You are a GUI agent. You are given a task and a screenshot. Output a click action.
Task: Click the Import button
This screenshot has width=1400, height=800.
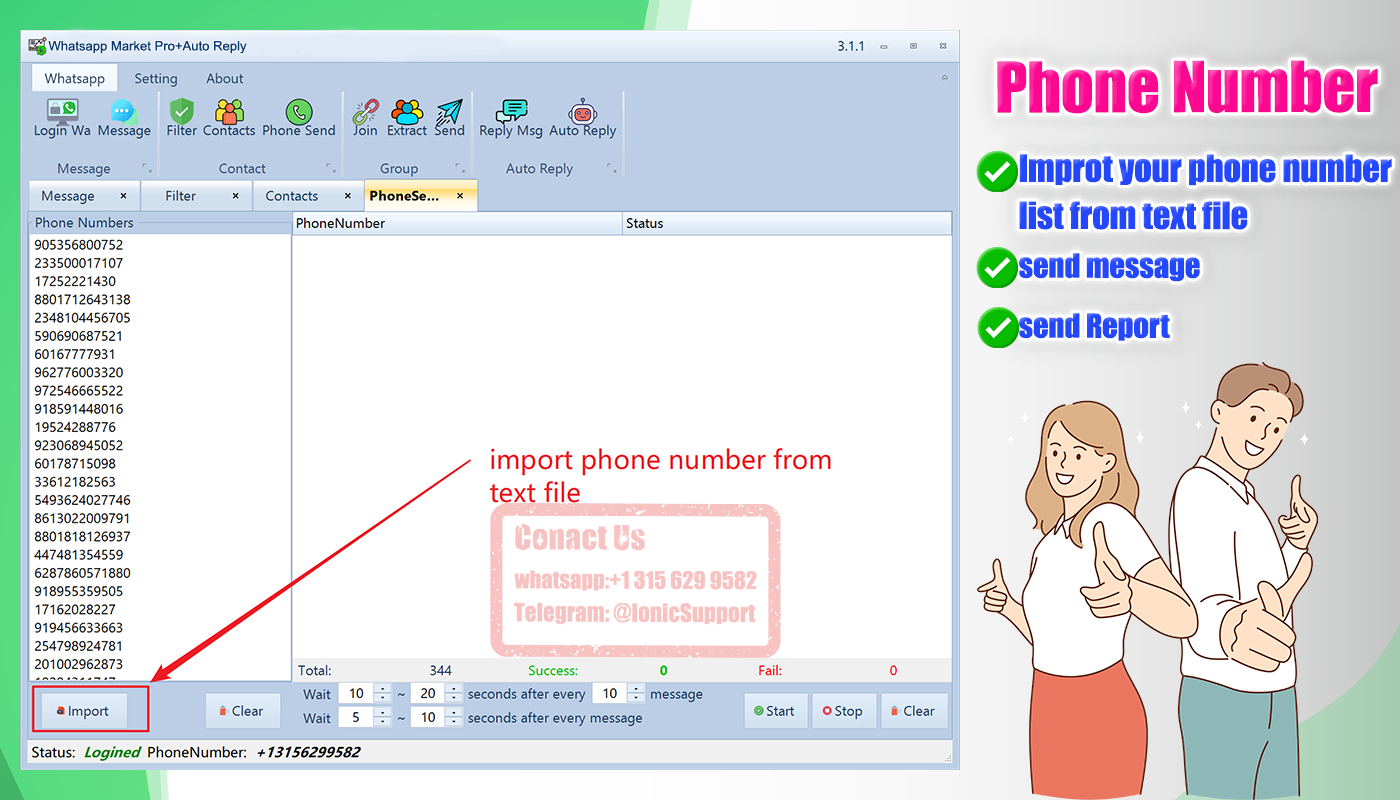coord(82,711)
